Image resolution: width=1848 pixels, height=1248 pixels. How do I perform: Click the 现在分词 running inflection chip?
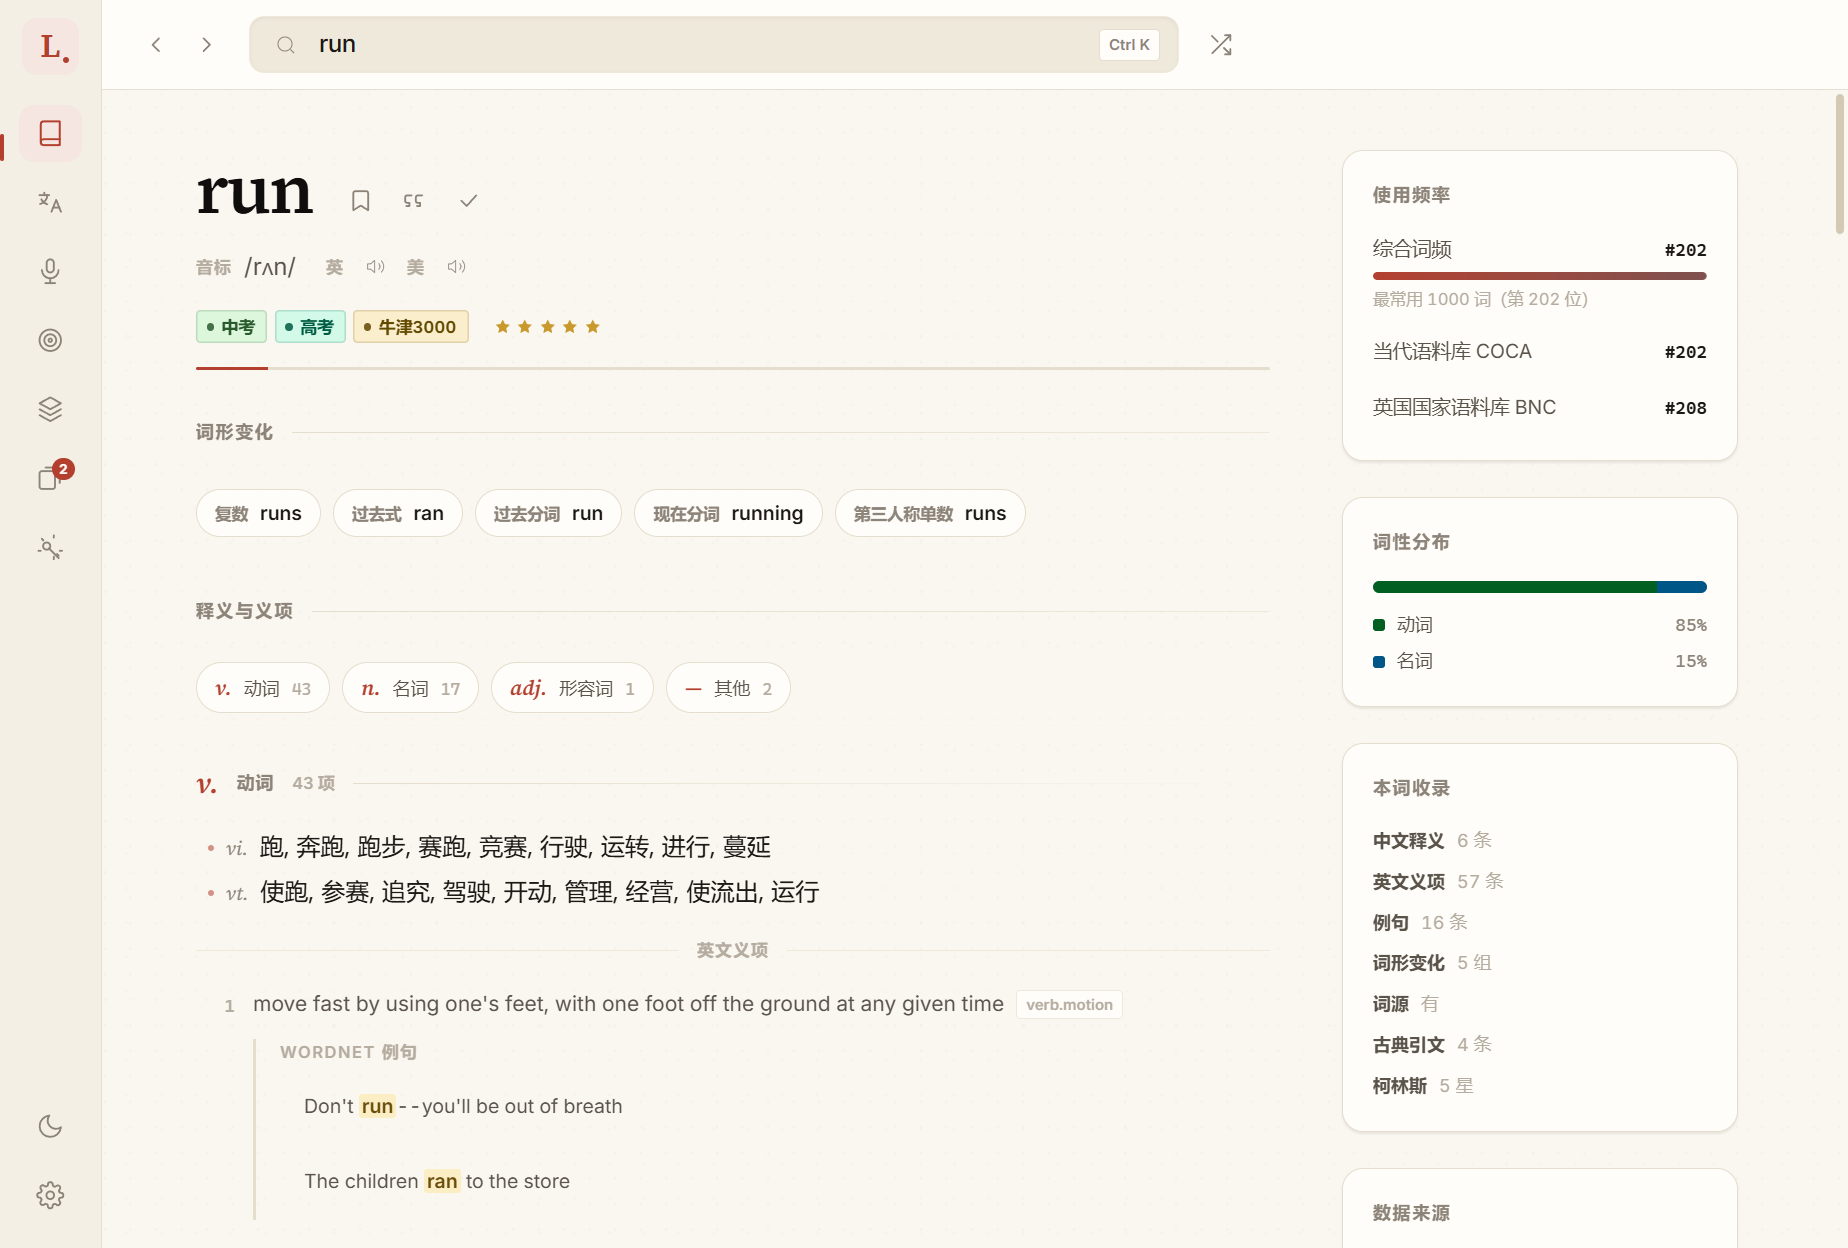[x=728, y=513]
